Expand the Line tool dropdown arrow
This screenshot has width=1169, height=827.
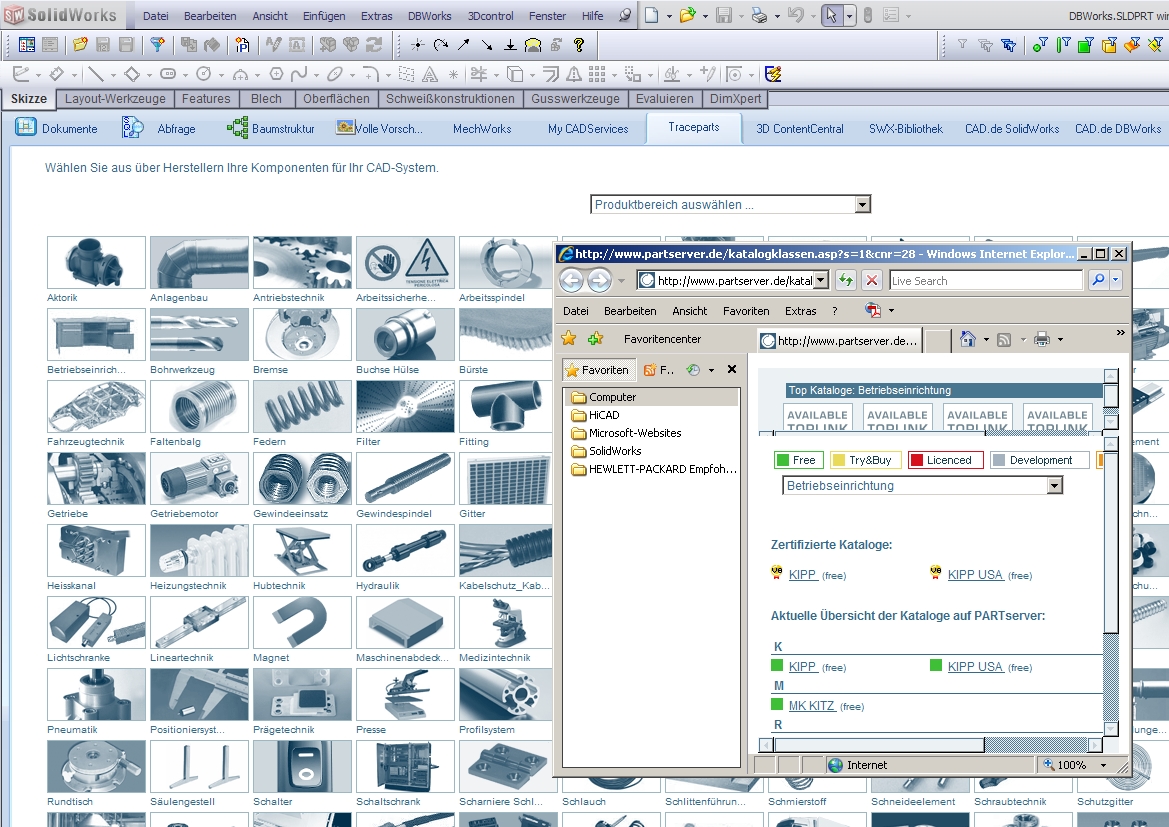(x=113, y=75)
